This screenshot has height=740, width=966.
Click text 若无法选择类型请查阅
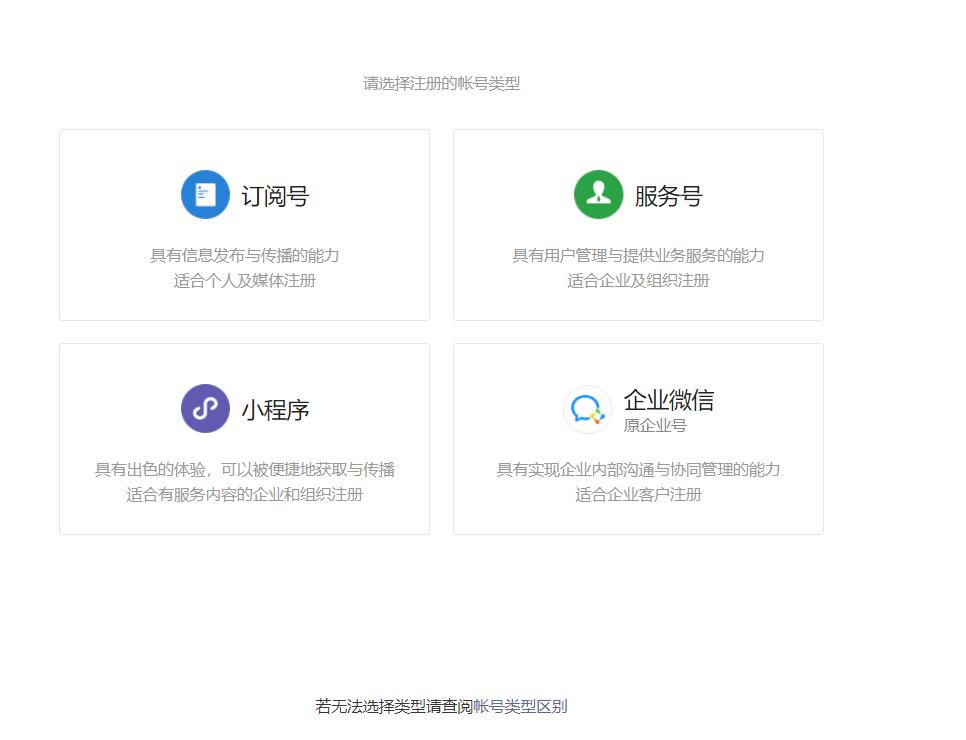point(394,706)
